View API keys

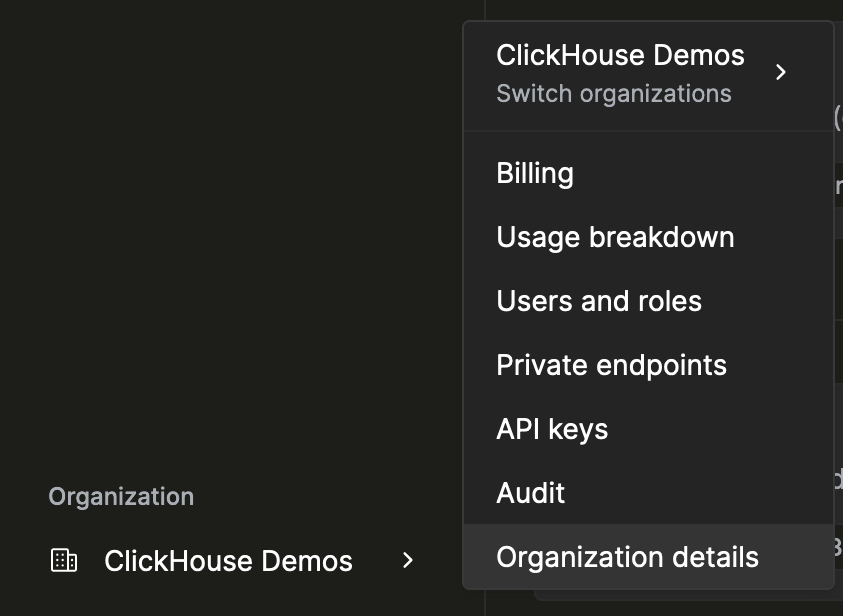pos(551,429)
